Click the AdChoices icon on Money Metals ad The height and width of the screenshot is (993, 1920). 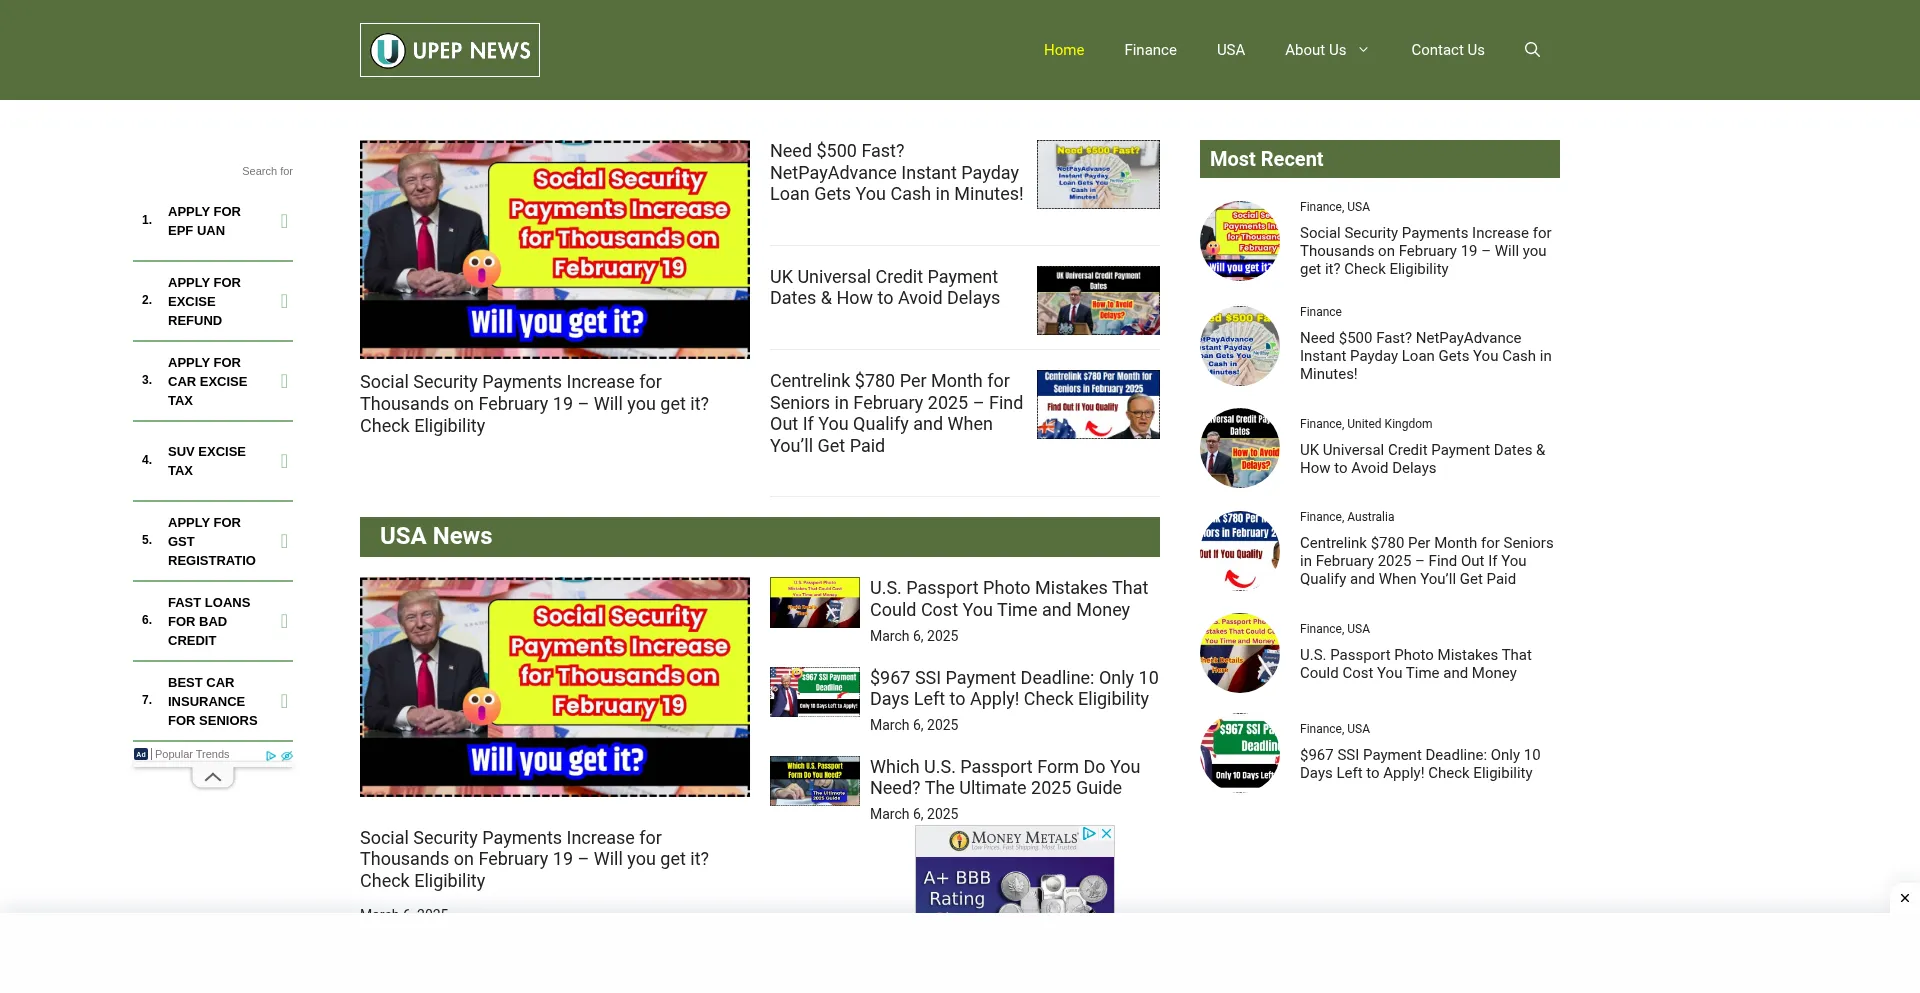1090,833
